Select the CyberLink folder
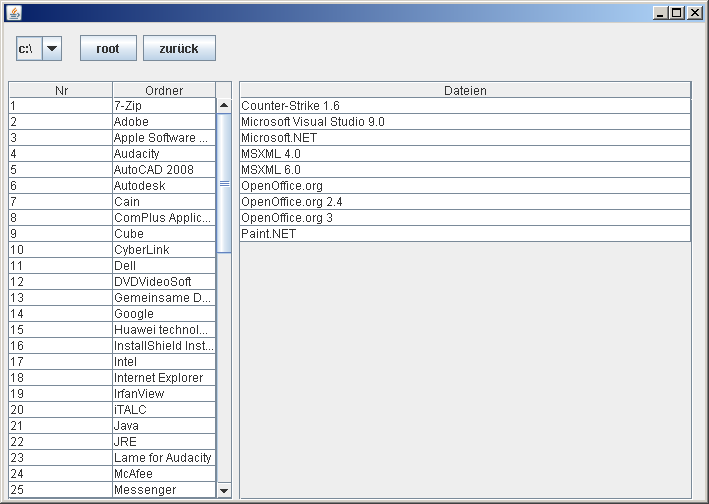 [164, 250]
